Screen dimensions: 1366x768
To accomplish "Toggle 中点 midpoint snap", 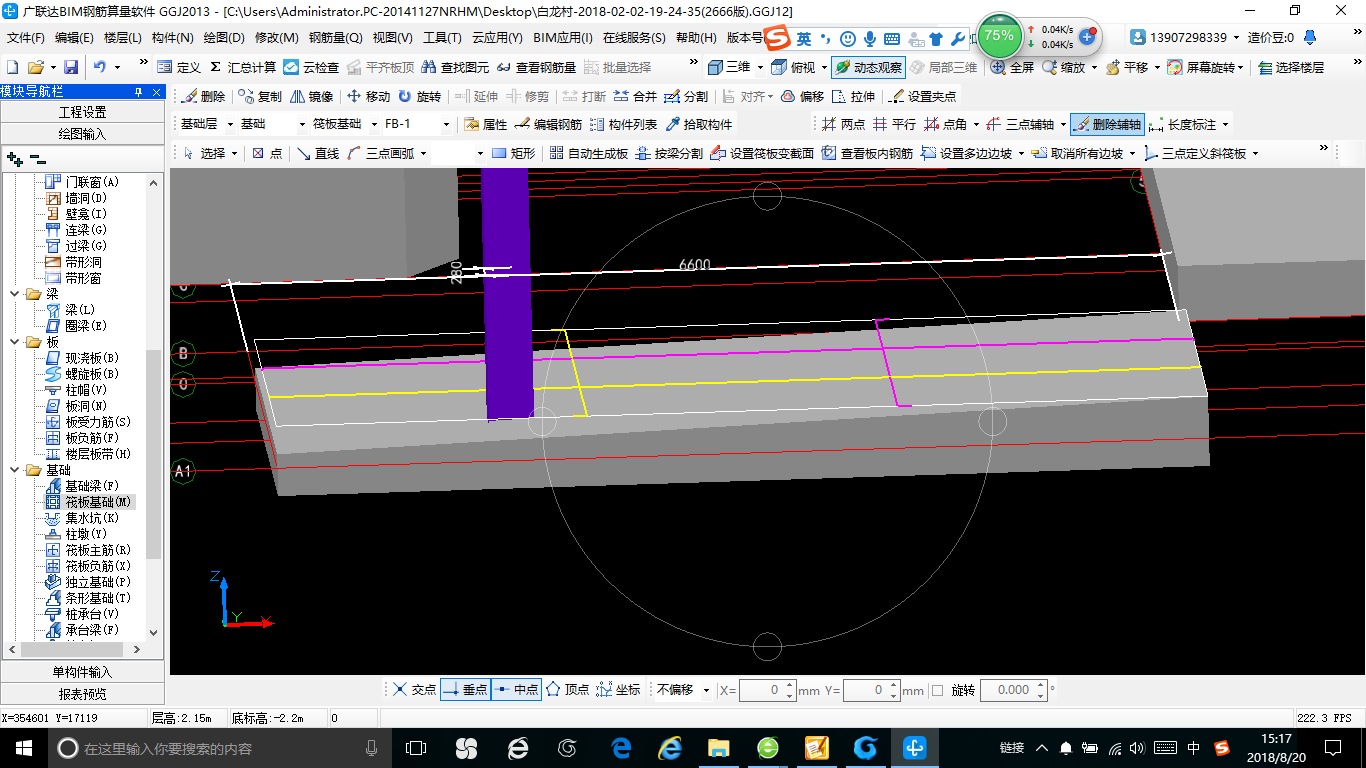I will [516, 690].
